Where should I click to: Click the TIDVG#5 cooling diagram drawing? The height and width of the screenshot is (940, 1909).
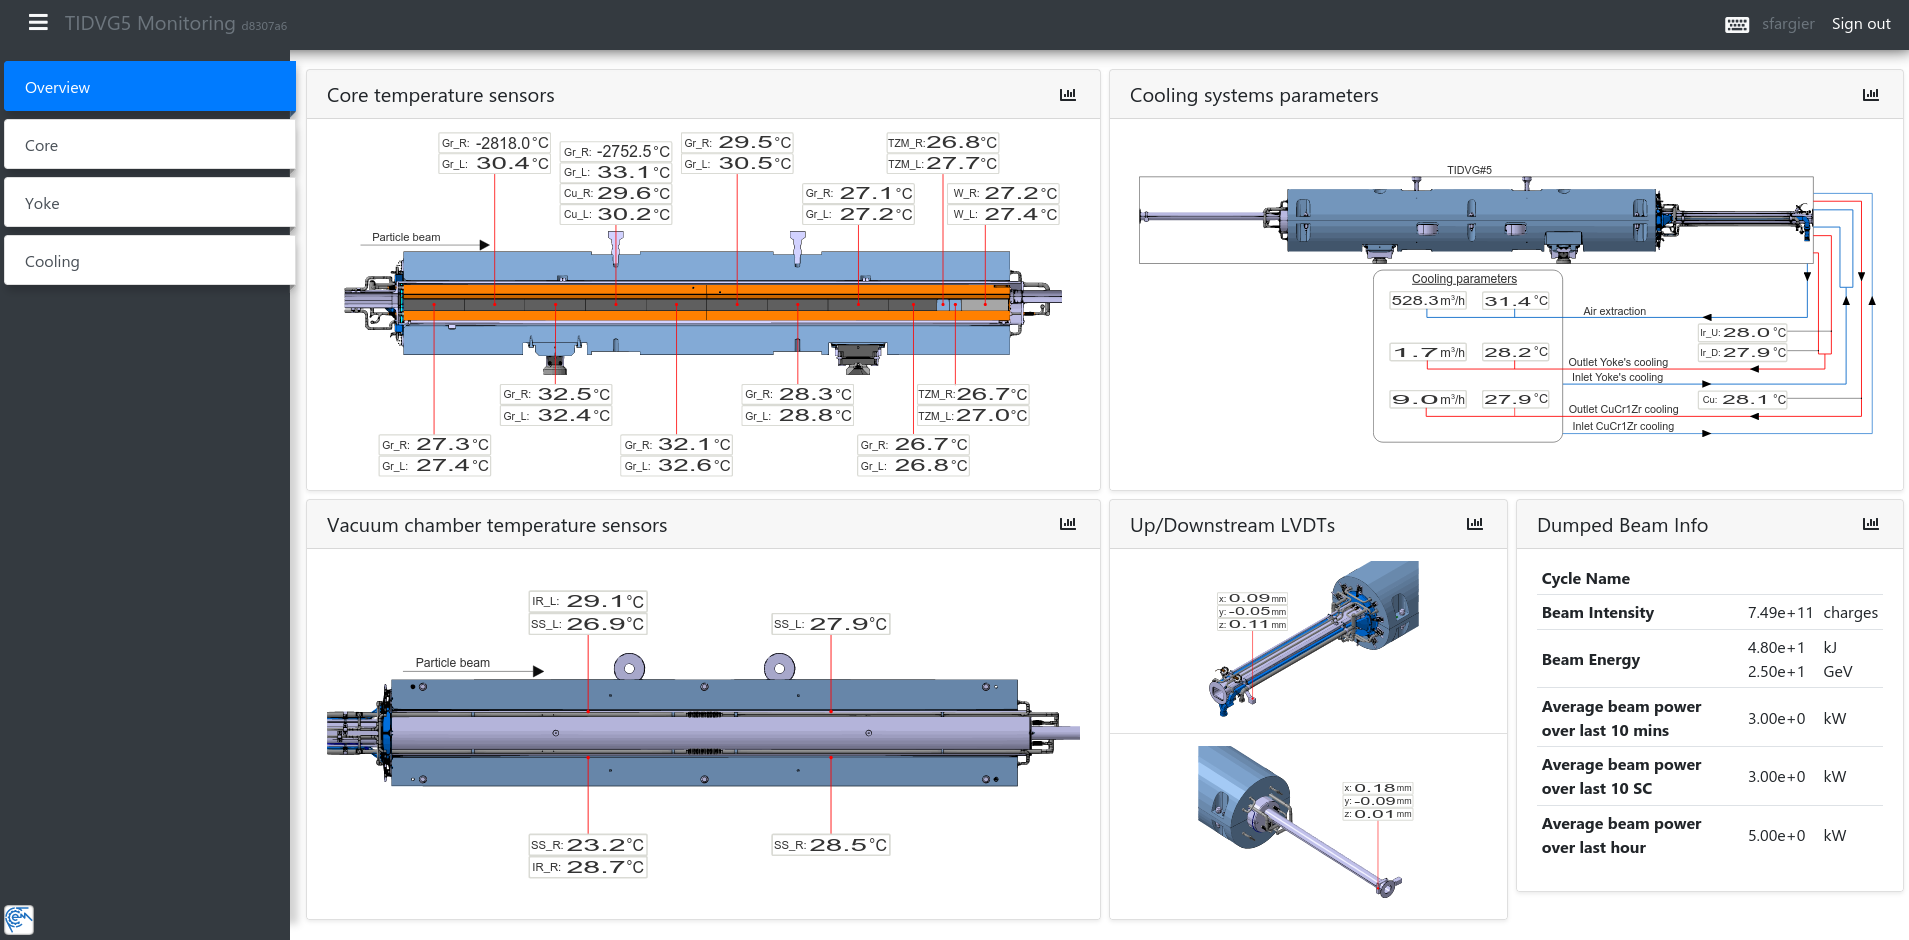[1476, 220]
